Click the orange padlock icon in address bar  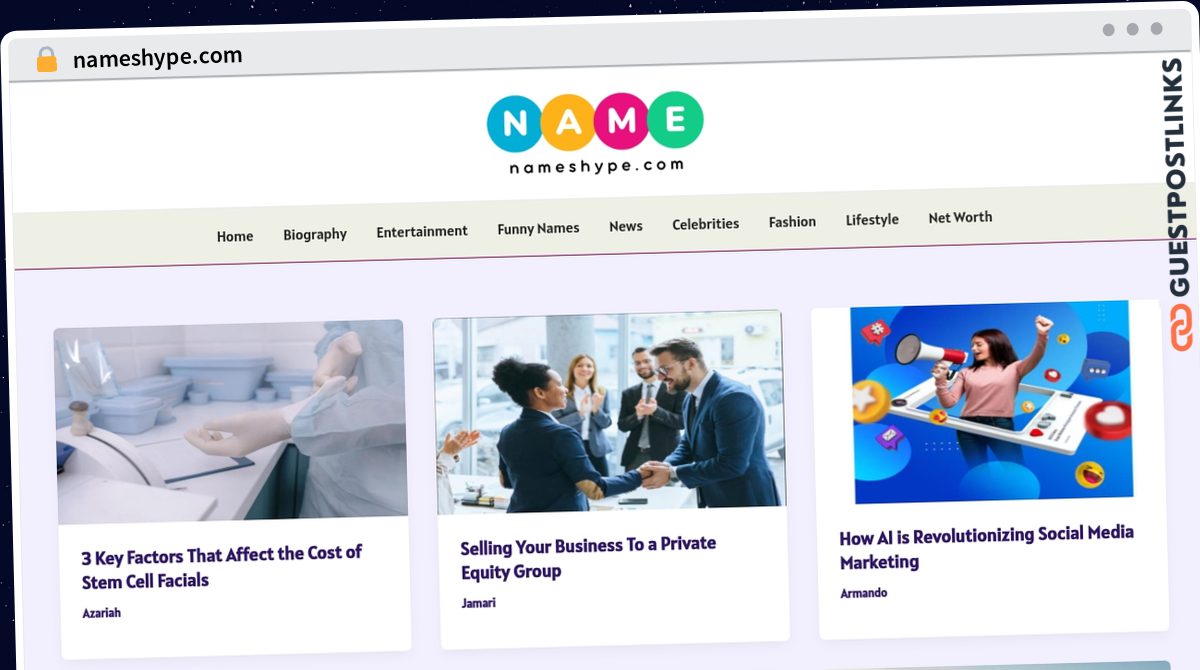47,60
